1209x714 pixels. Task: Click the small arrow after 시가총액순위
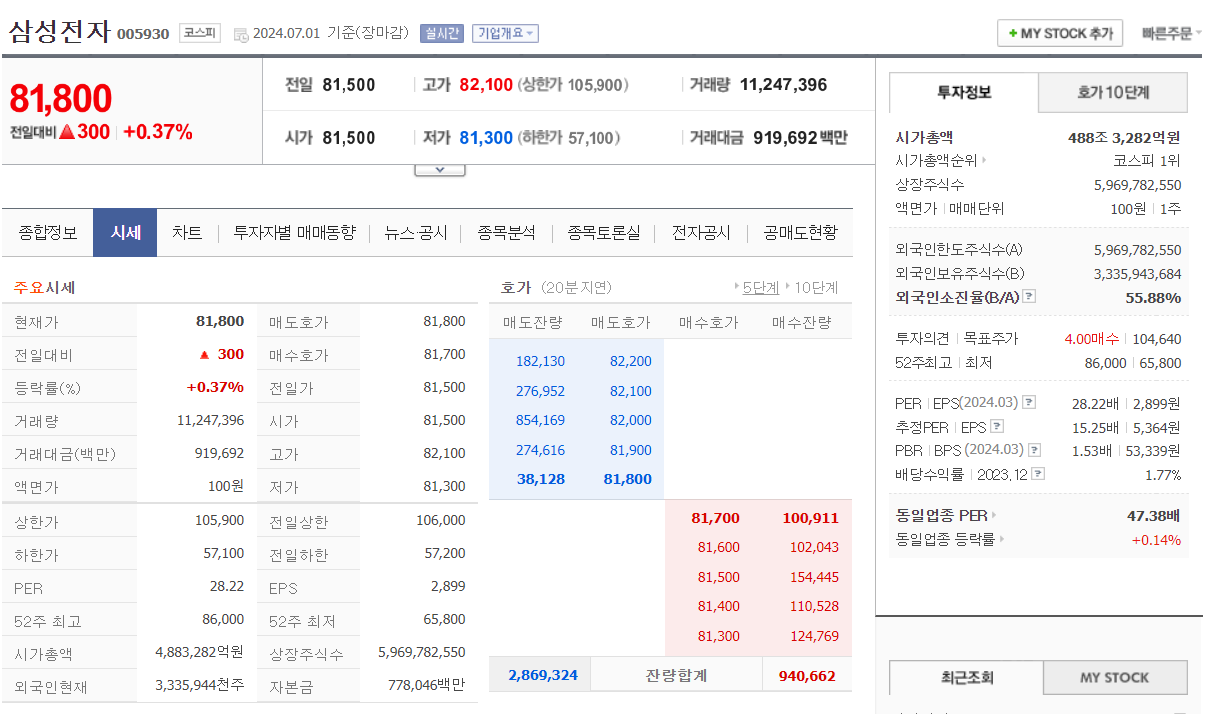[984, 160]
